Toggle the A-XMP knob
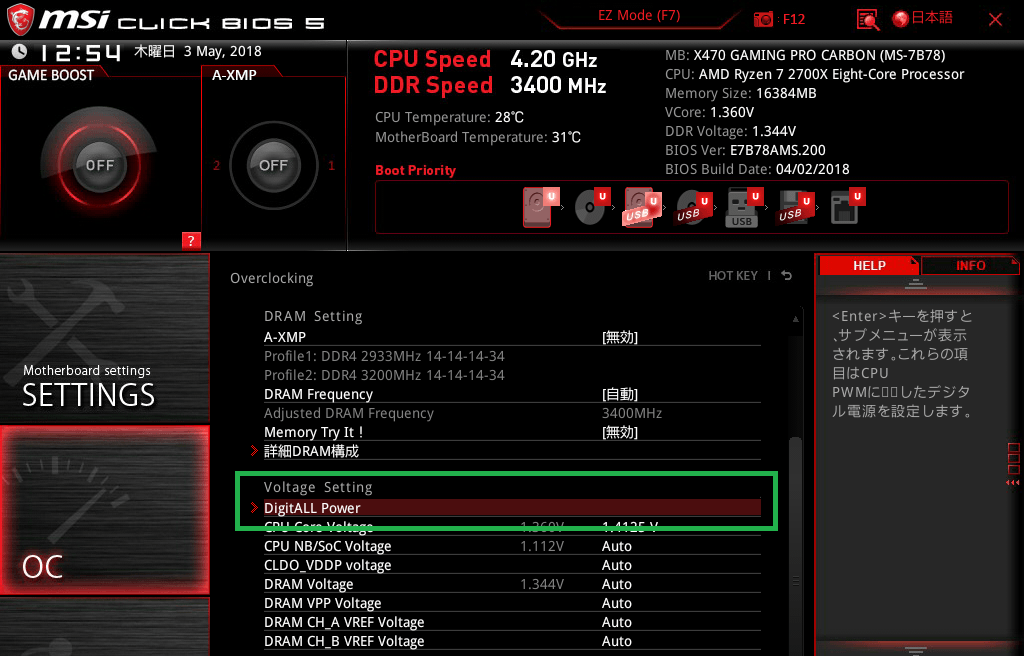The height and width of the screenshot is (656, 1024). point(273,165)
